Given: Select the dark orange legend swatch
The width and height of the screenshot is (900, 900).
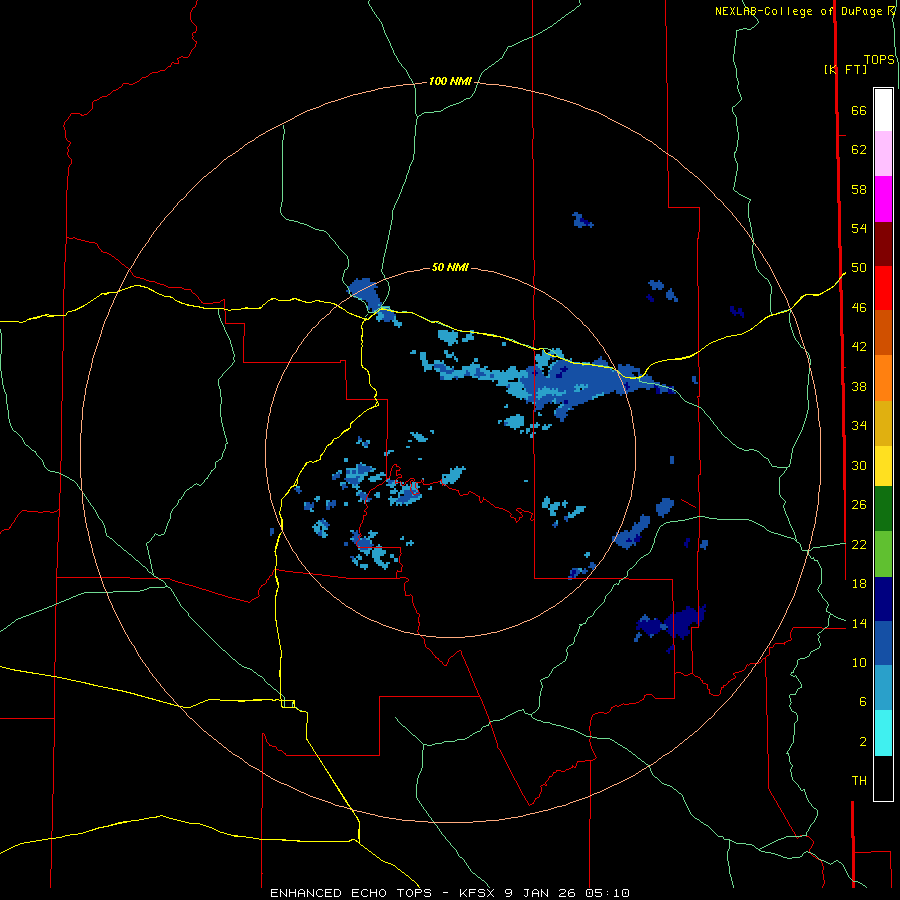Looking at the screenshot, I should [x=883, y=333].
